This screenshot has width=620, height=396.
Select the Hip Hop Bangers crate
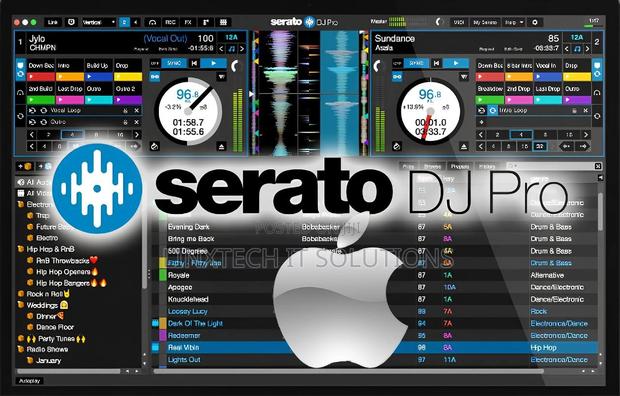coord(63,283)
